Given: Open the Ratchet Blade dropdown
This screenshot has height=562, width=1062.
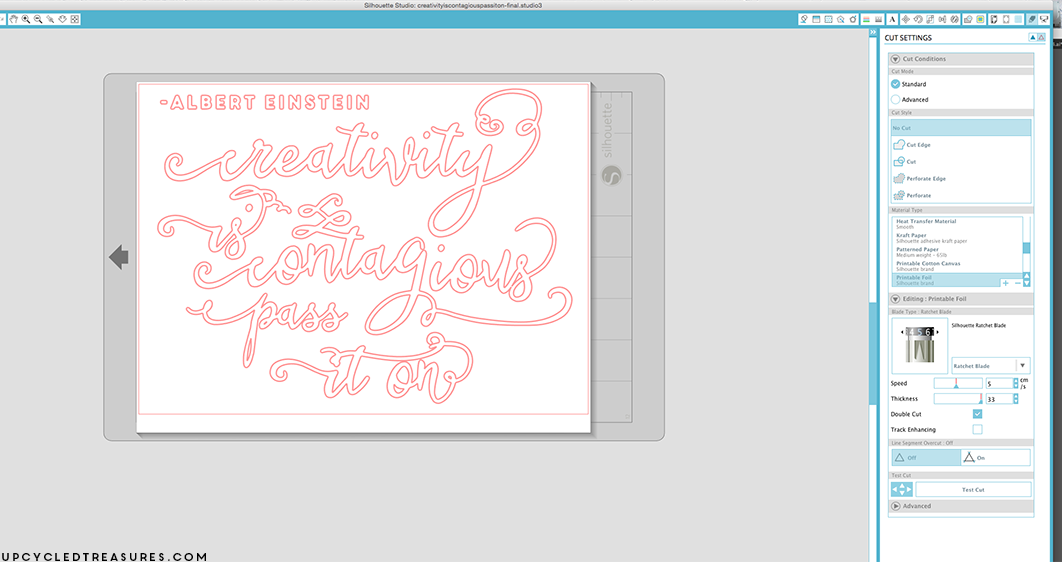Looking at the screenshot, I should pos(991,366).
